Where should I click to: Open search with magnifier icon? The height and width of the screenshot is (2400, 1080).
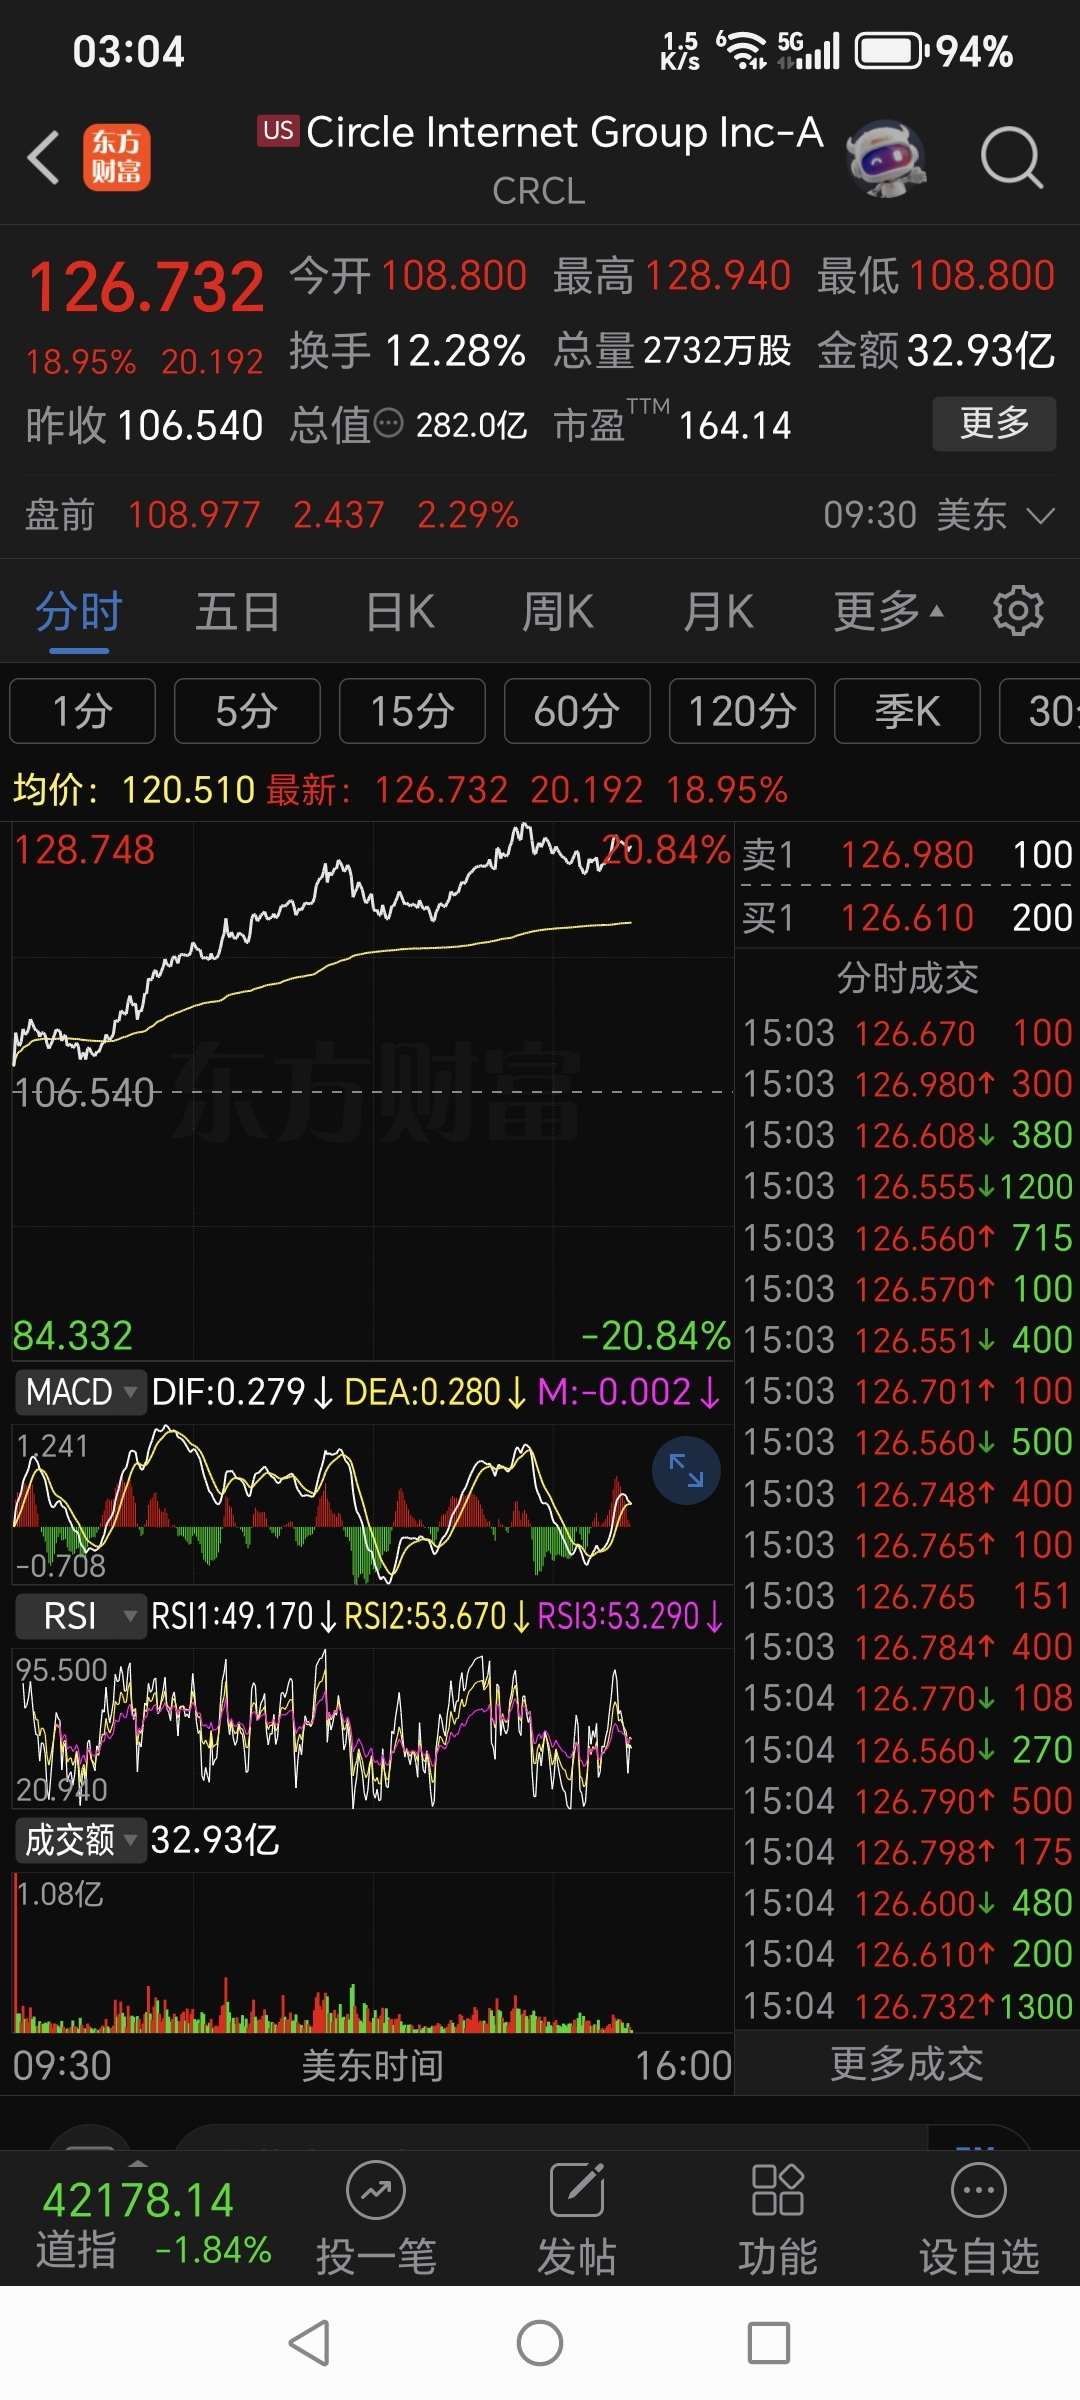point(1012,158)
